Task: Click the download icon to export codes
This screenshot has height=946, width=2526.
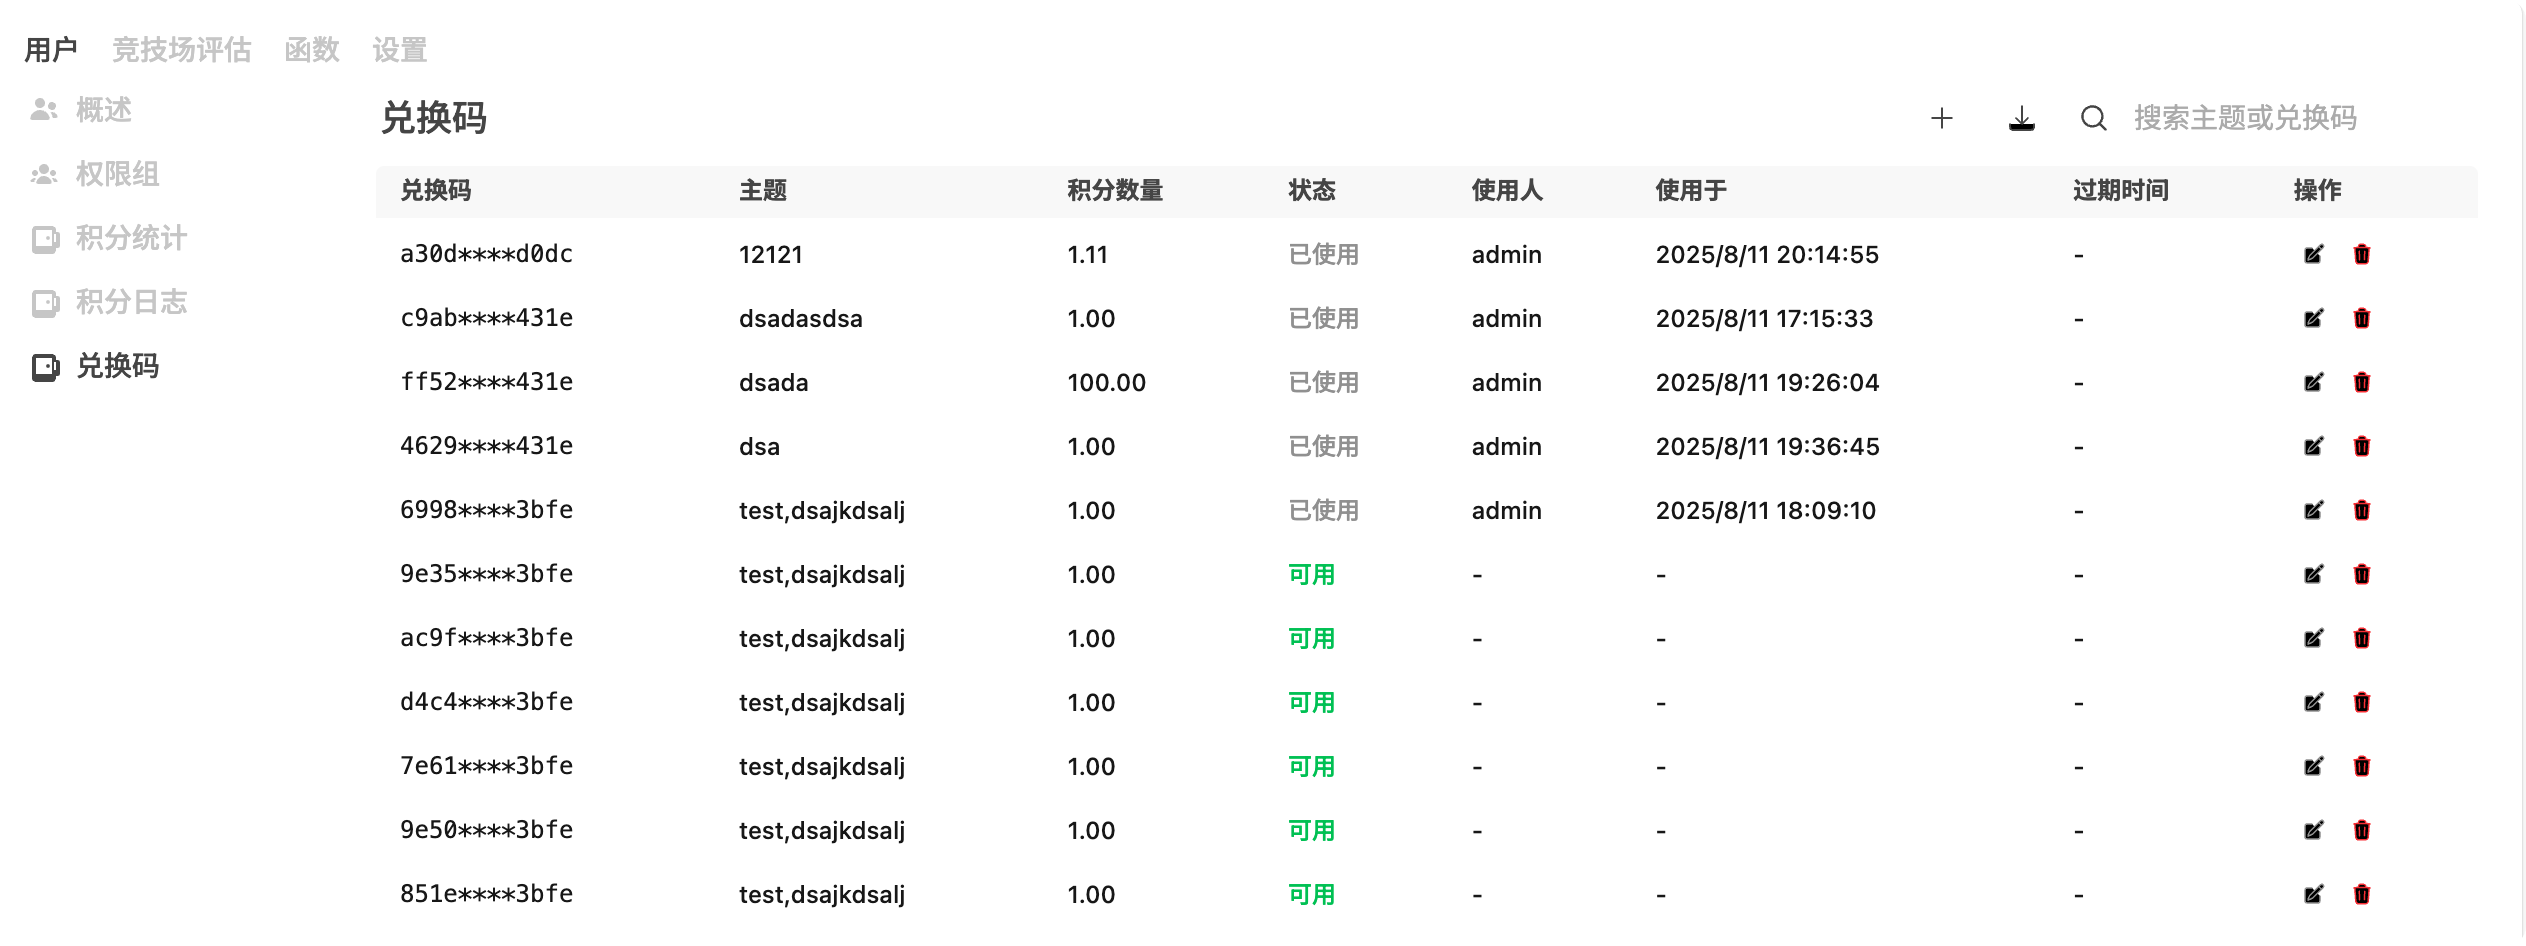Action: tap(2021, 119)
